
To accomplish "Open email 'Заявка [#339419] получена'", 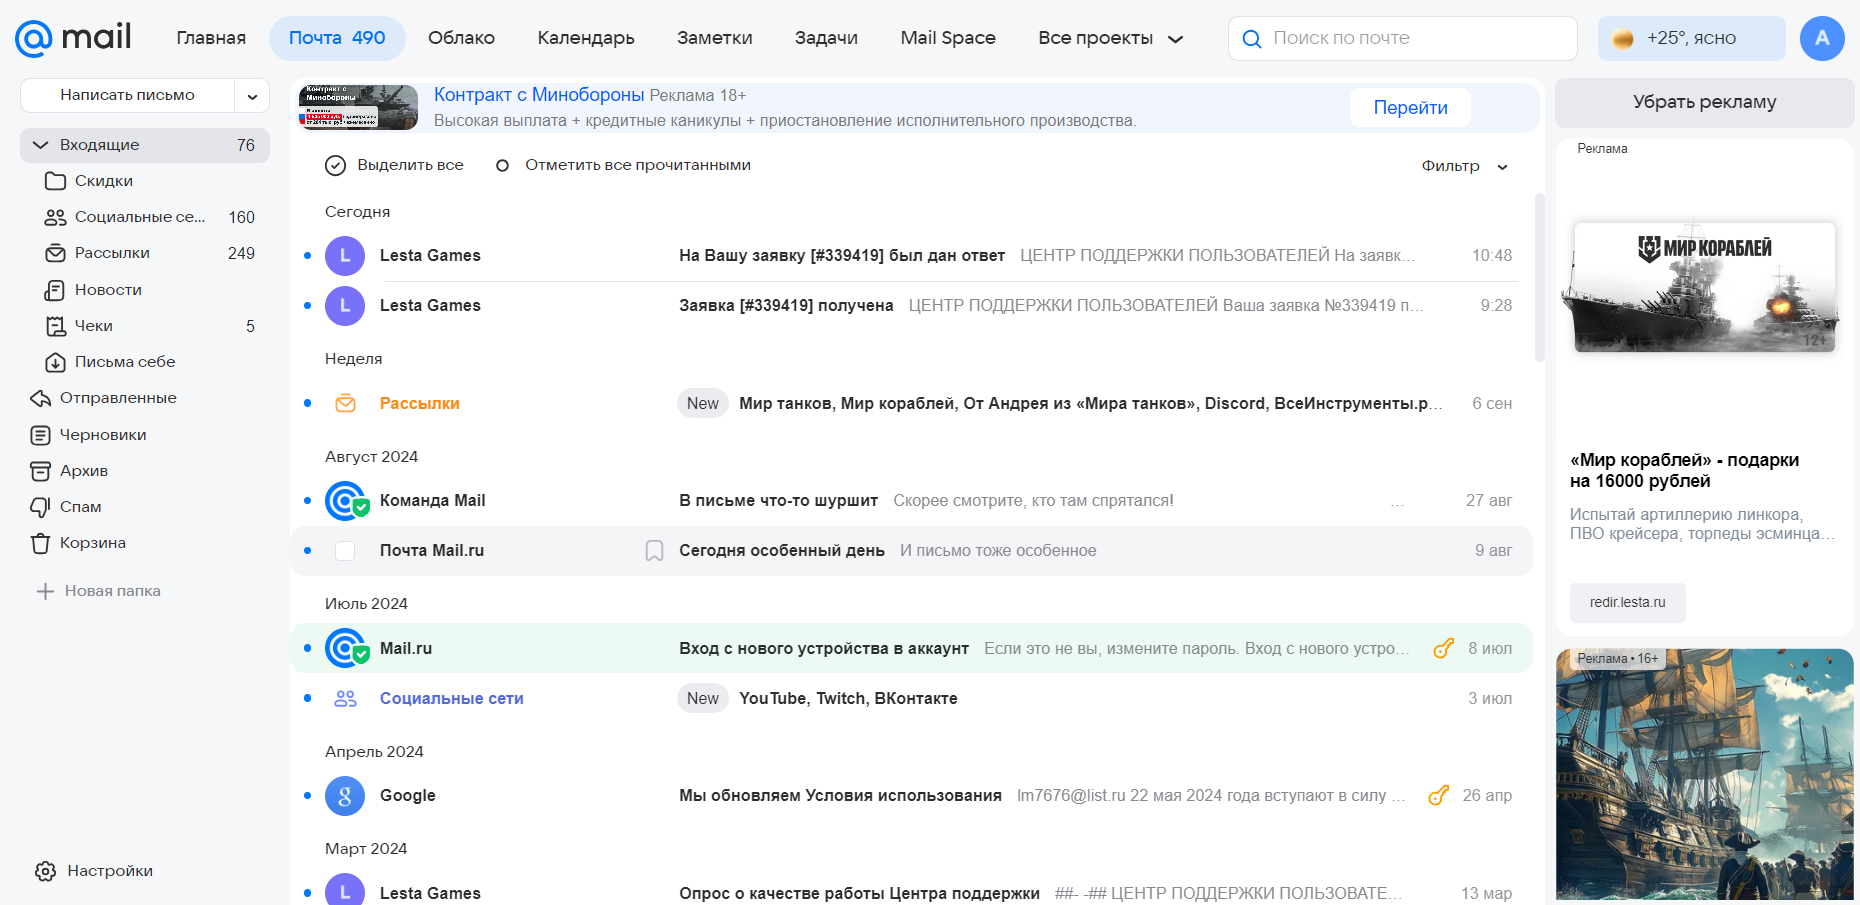I will [911, 306].
